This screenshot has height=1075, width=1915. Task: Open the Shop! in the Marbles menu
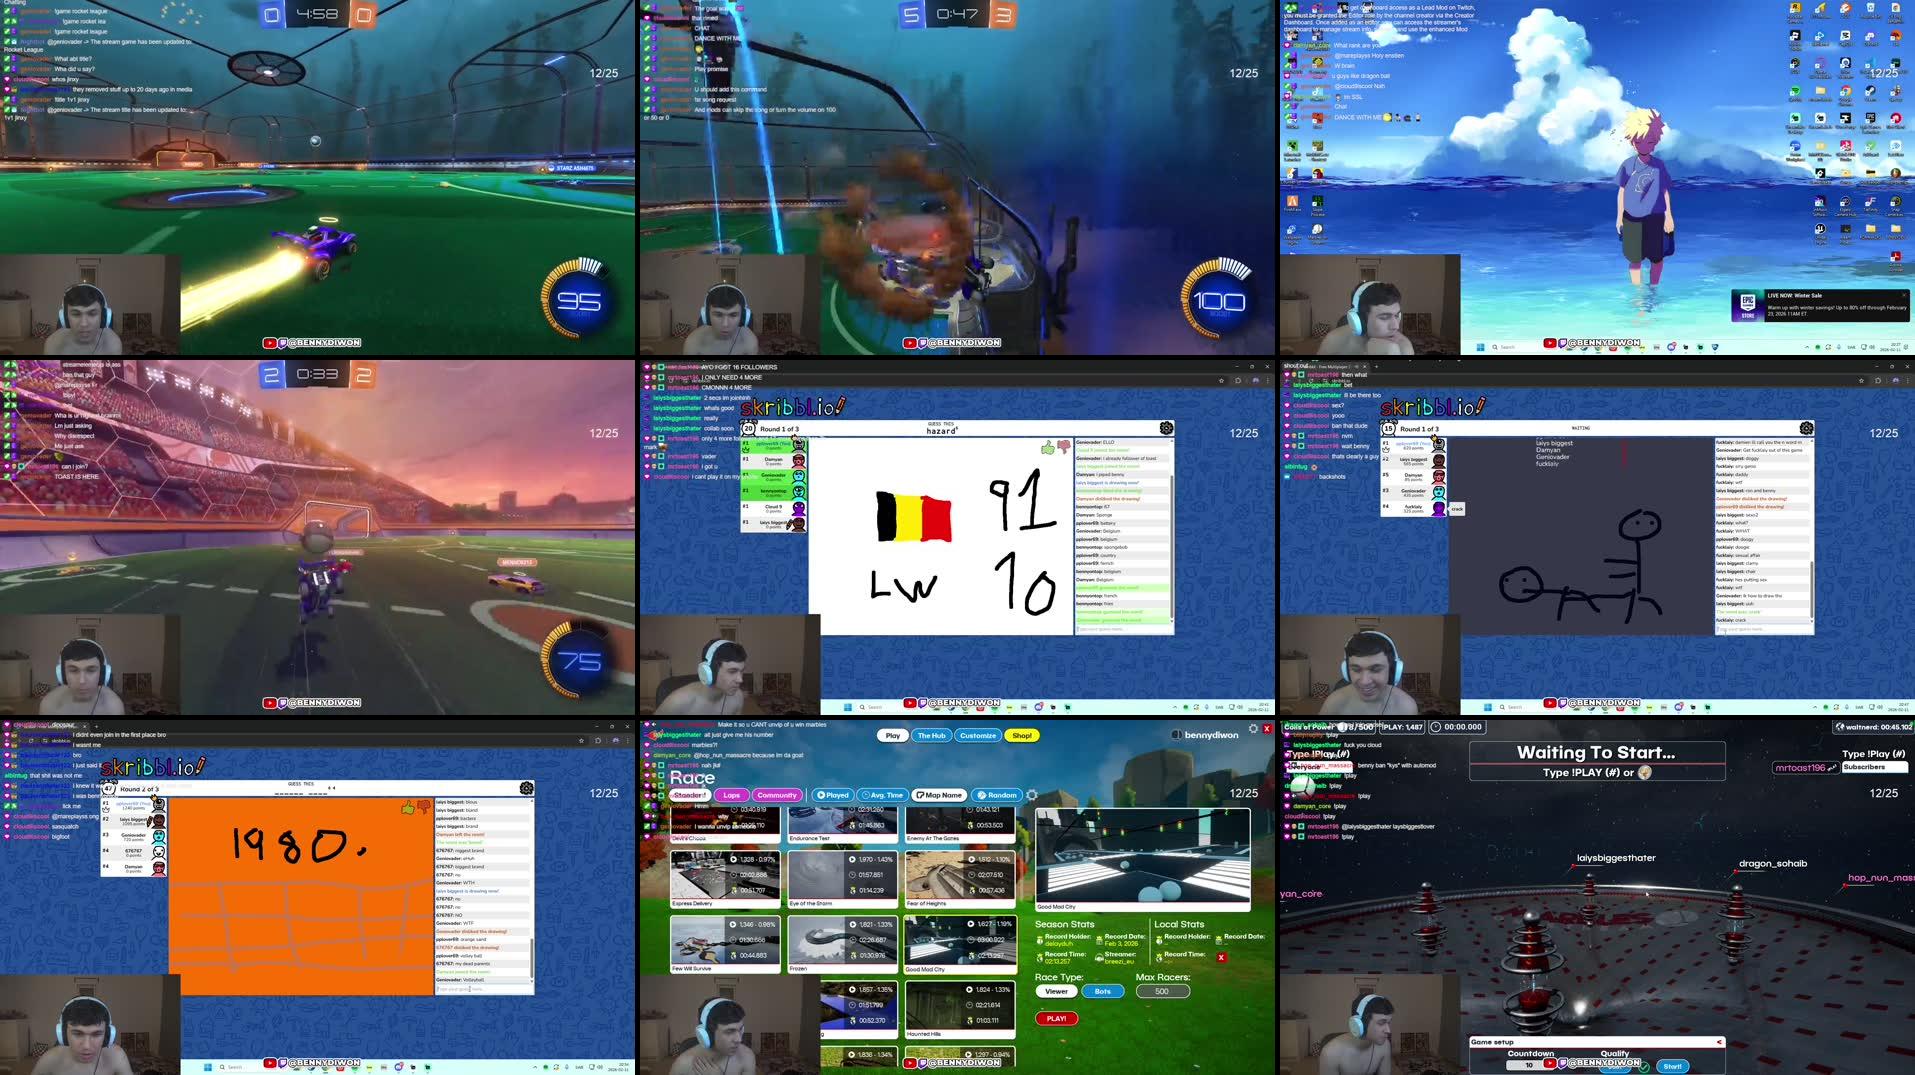click(1021, 735)
